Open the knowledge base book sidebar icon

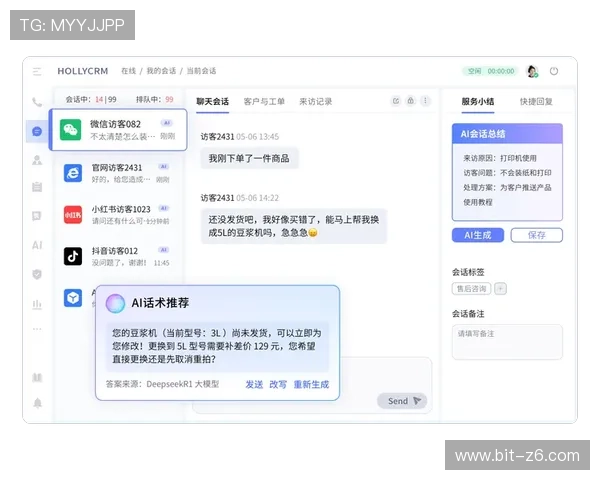(x=37, y=378)
